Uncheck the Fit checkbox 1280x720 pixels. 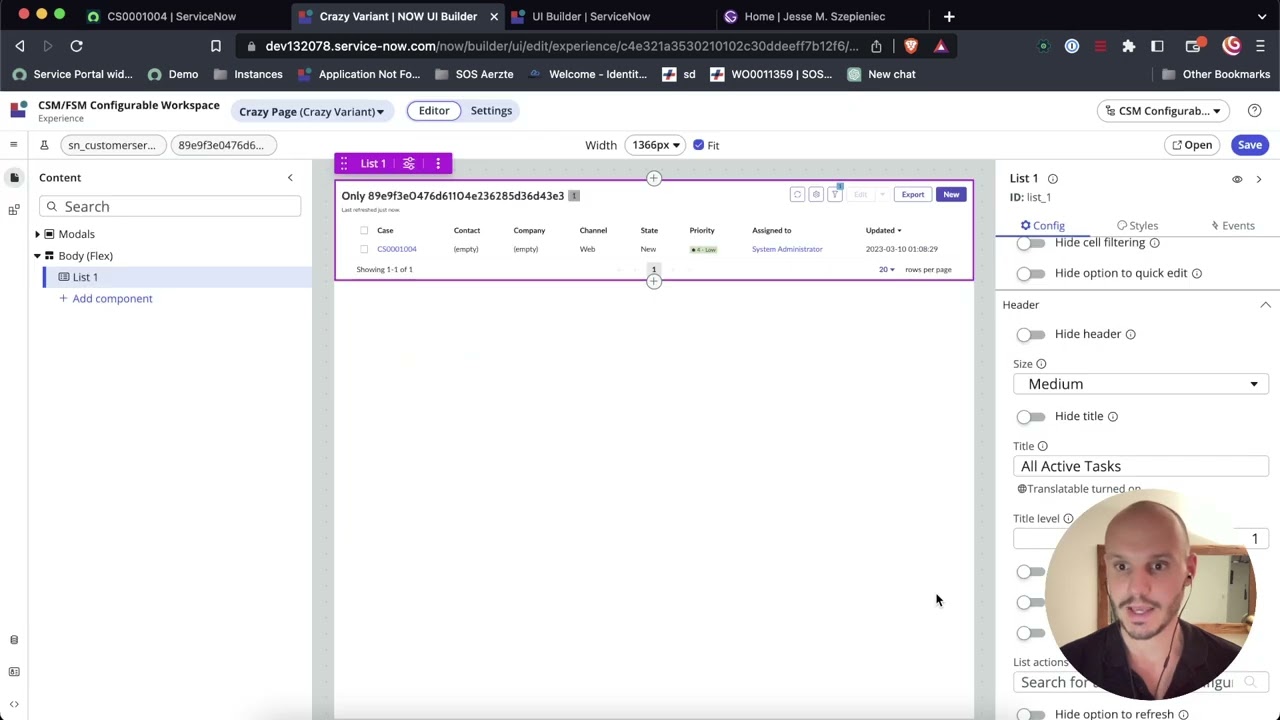[x=698, y=145]
